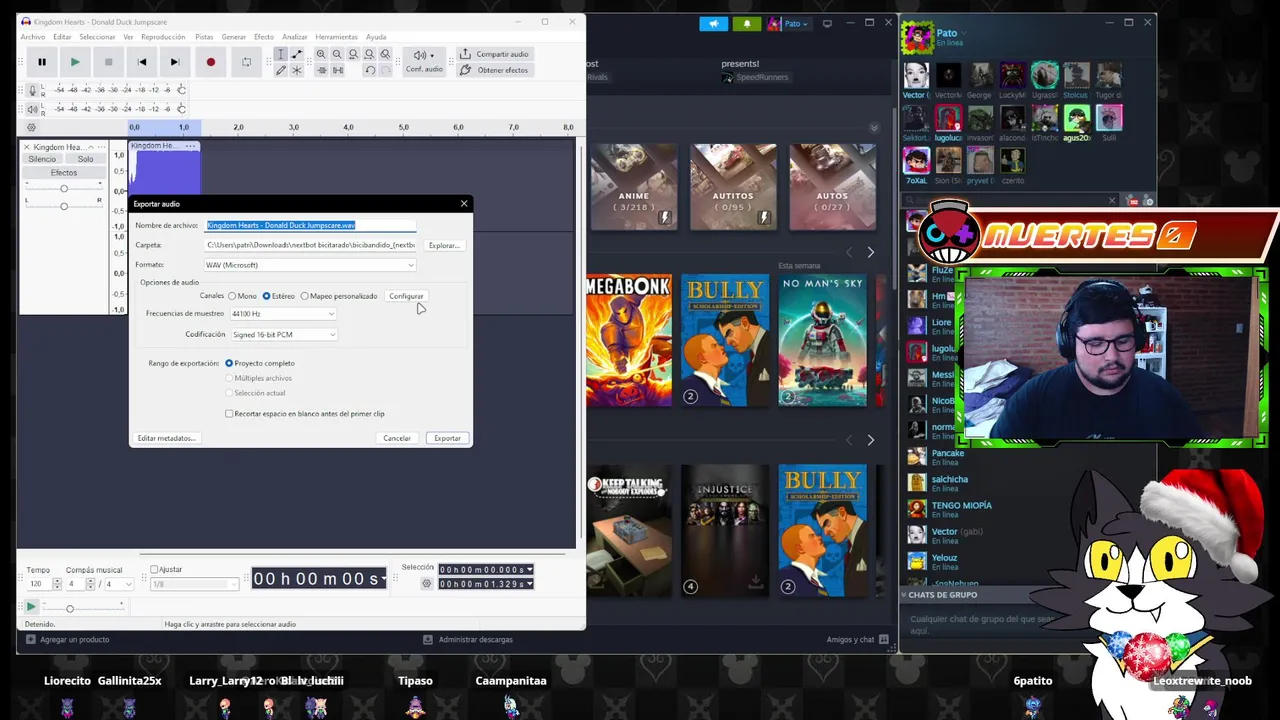Image resolution: width=1280 pixels, height=720 pixels.
Task: Trim audio outside selection icon
Action: pos(321,70)
